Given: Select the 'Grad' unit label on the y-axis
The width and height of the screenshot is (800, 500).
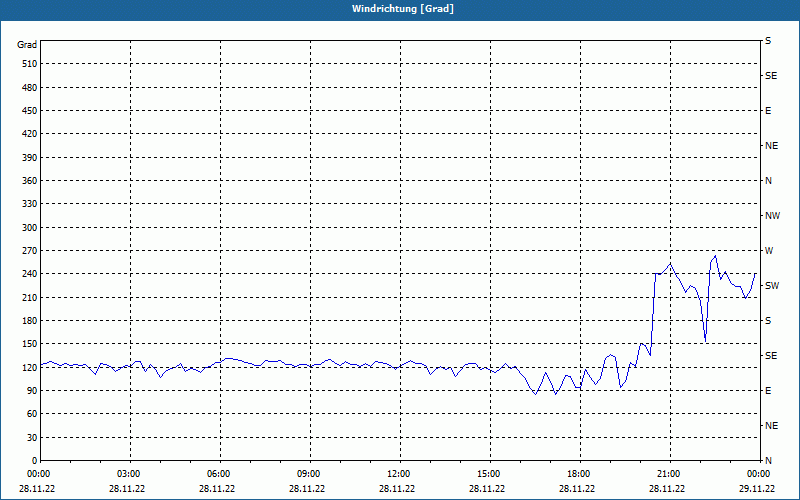Looking at the screenshot, I should [27, 45].
